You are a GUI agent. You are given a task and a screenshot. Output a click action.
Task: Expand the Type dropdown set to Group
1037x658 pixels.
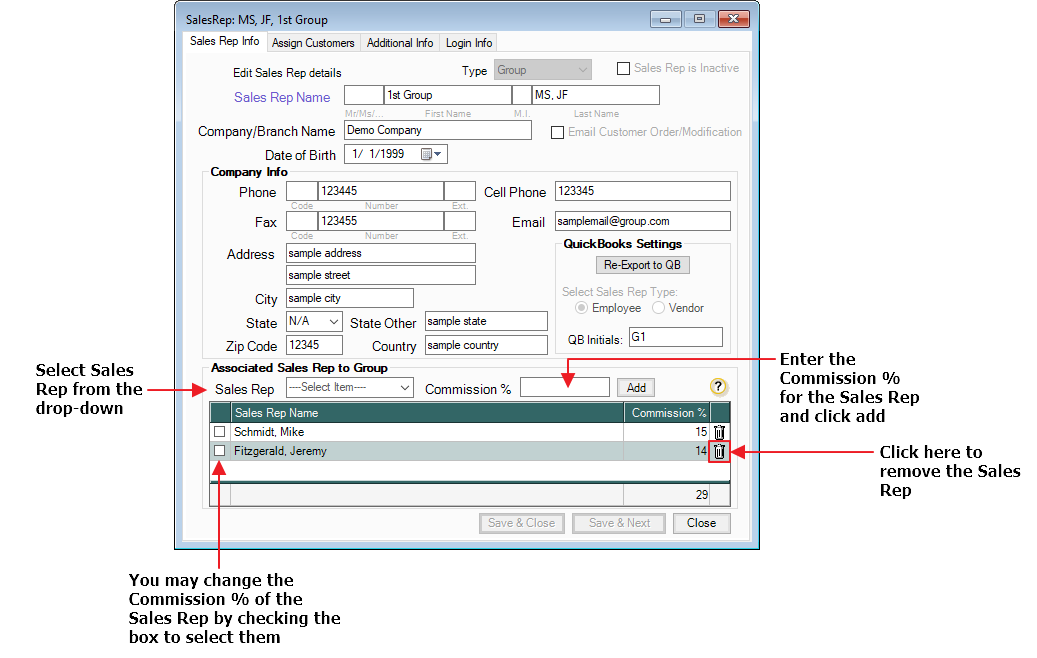[x=543, y=70]
